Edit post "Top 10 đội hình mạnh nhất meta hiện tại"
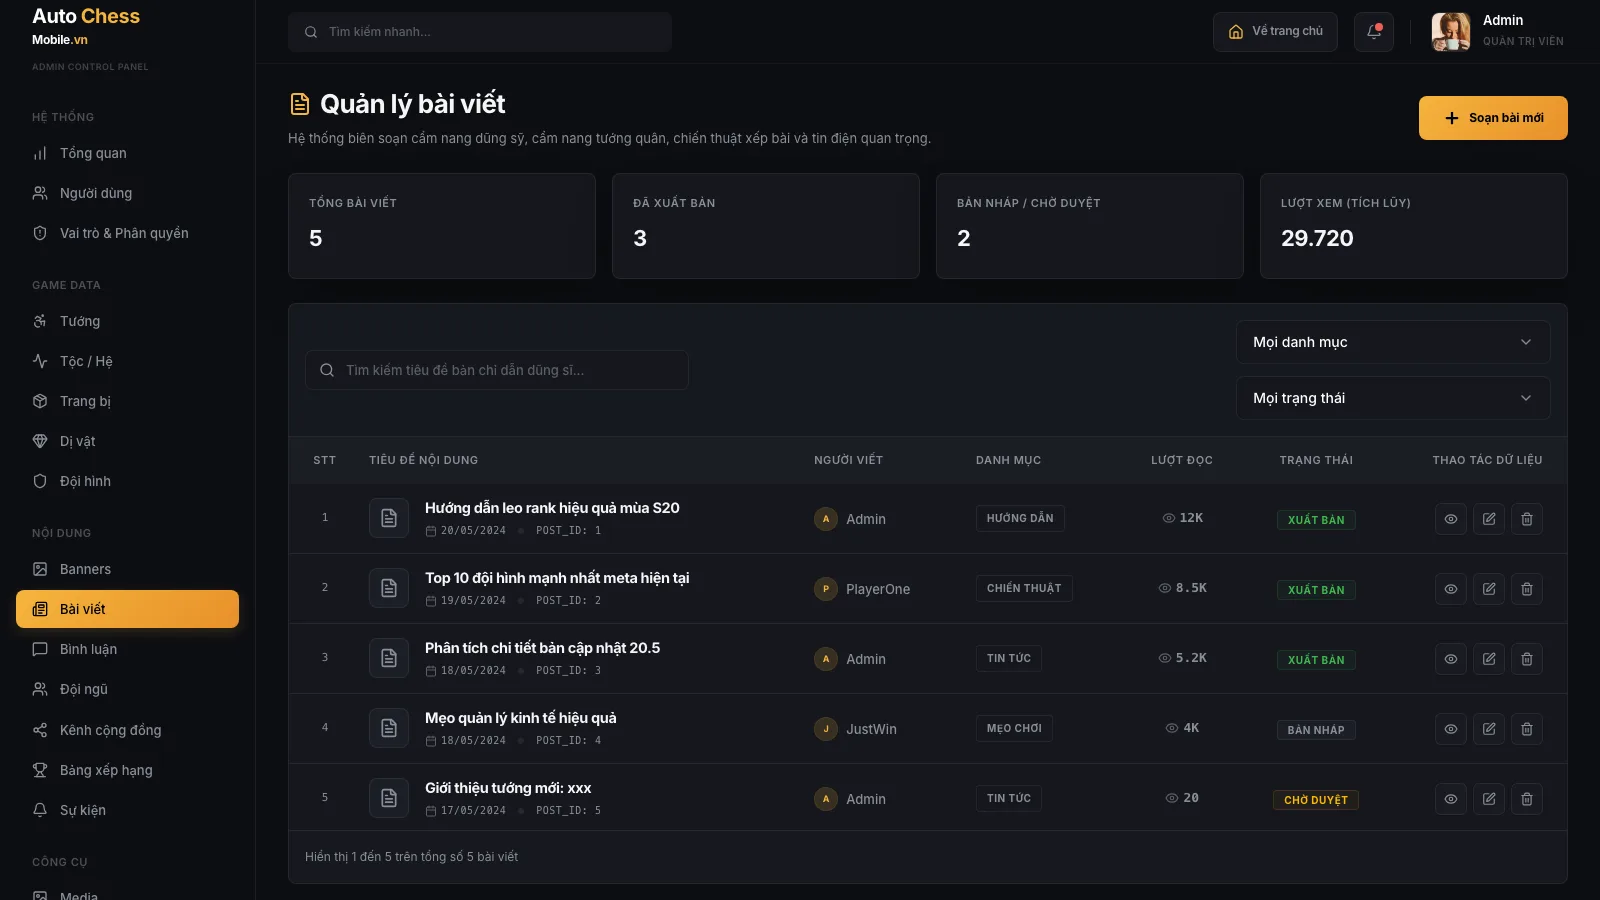Viewport: 1600px width, 900px height. click(1489, 589)
